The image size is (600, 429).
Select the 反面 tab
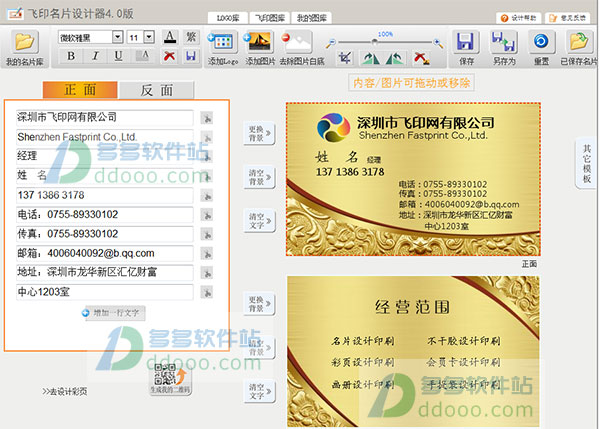point(157,90)
